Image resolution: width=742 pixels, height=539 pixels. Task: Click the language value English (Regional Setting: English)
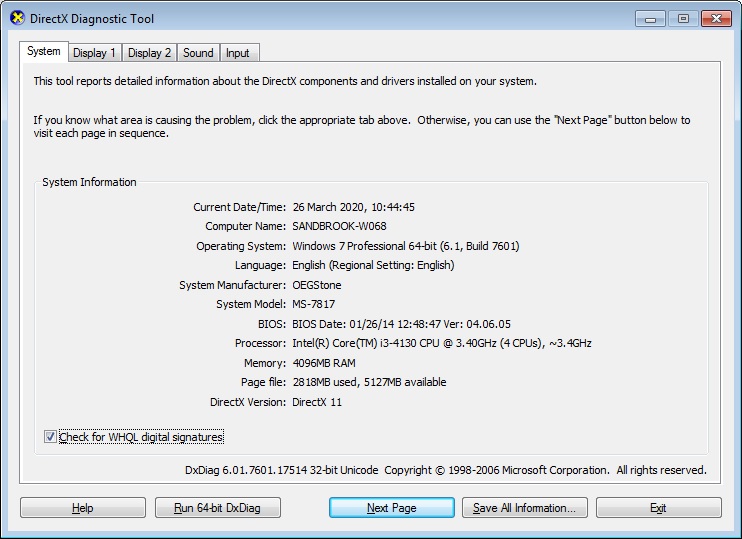[373, 265]
